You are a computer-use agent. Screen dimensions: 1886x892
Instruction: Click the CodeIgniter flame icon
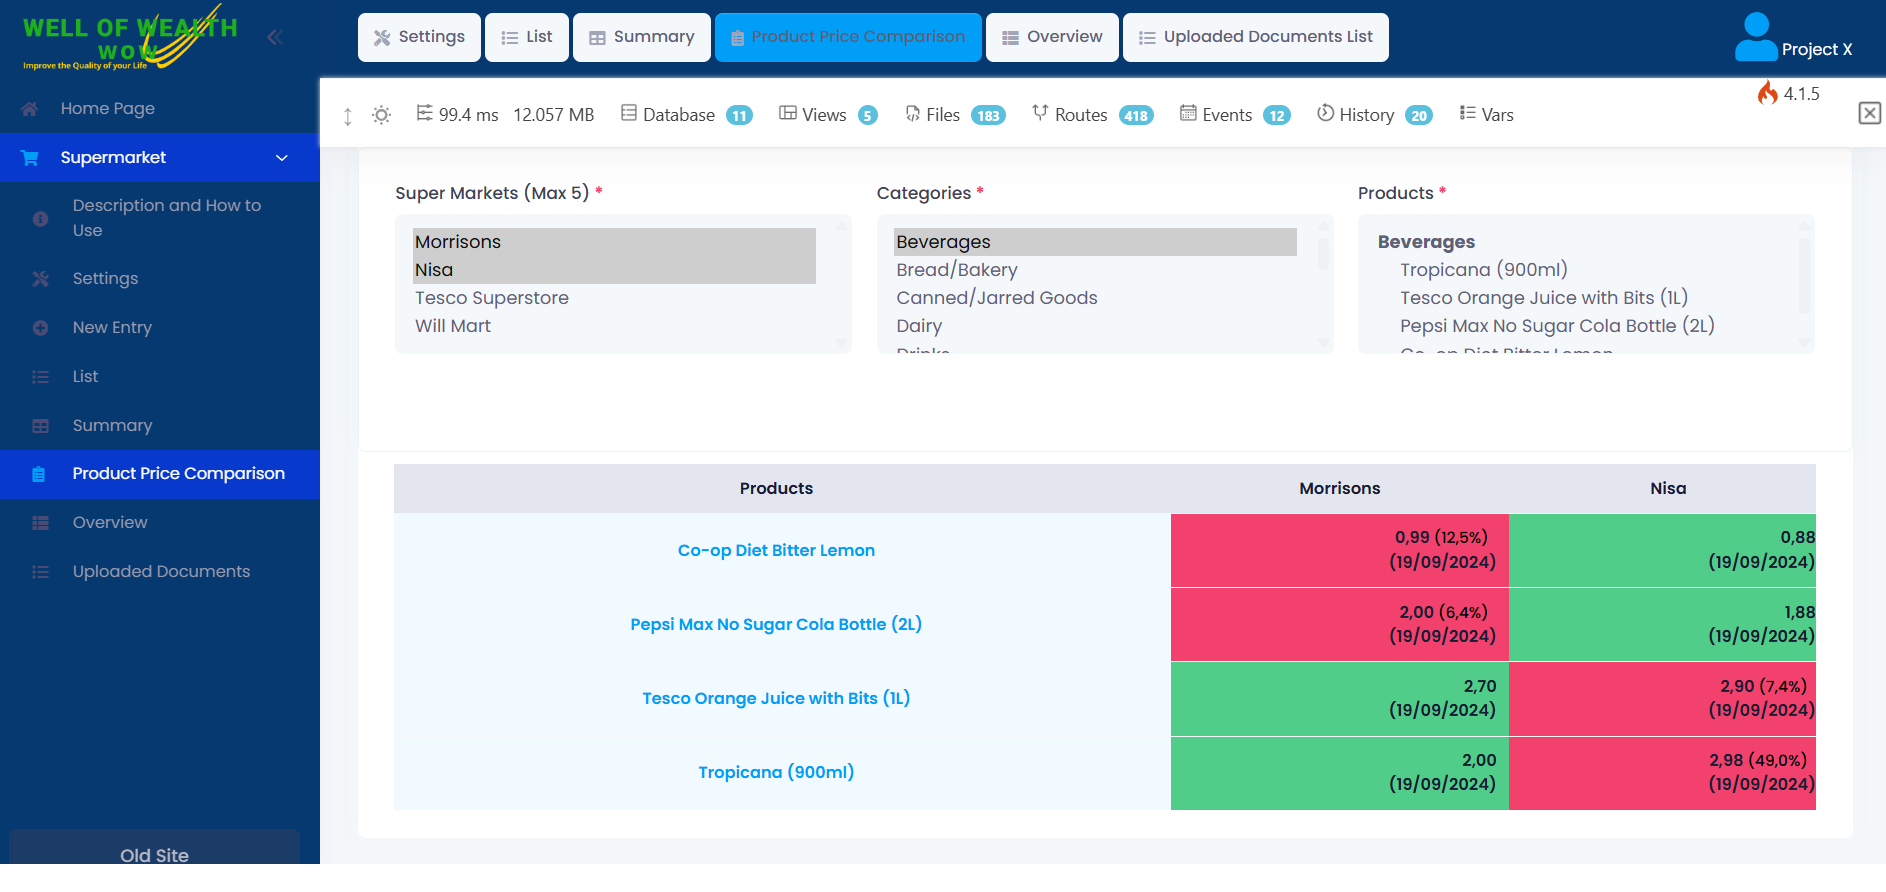1768,93
